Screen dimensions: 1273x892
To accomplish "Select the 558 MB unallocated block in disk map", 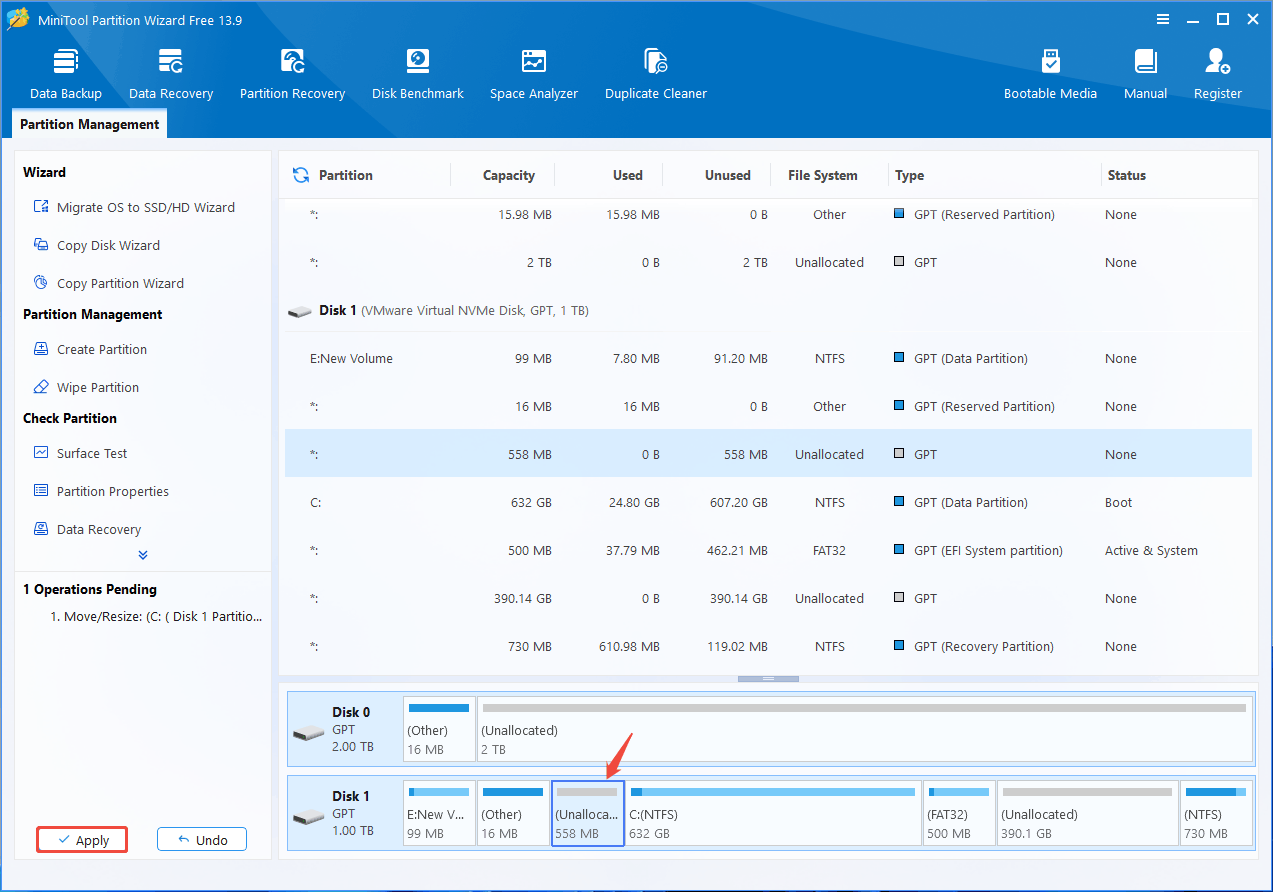I will coord(588,813).
